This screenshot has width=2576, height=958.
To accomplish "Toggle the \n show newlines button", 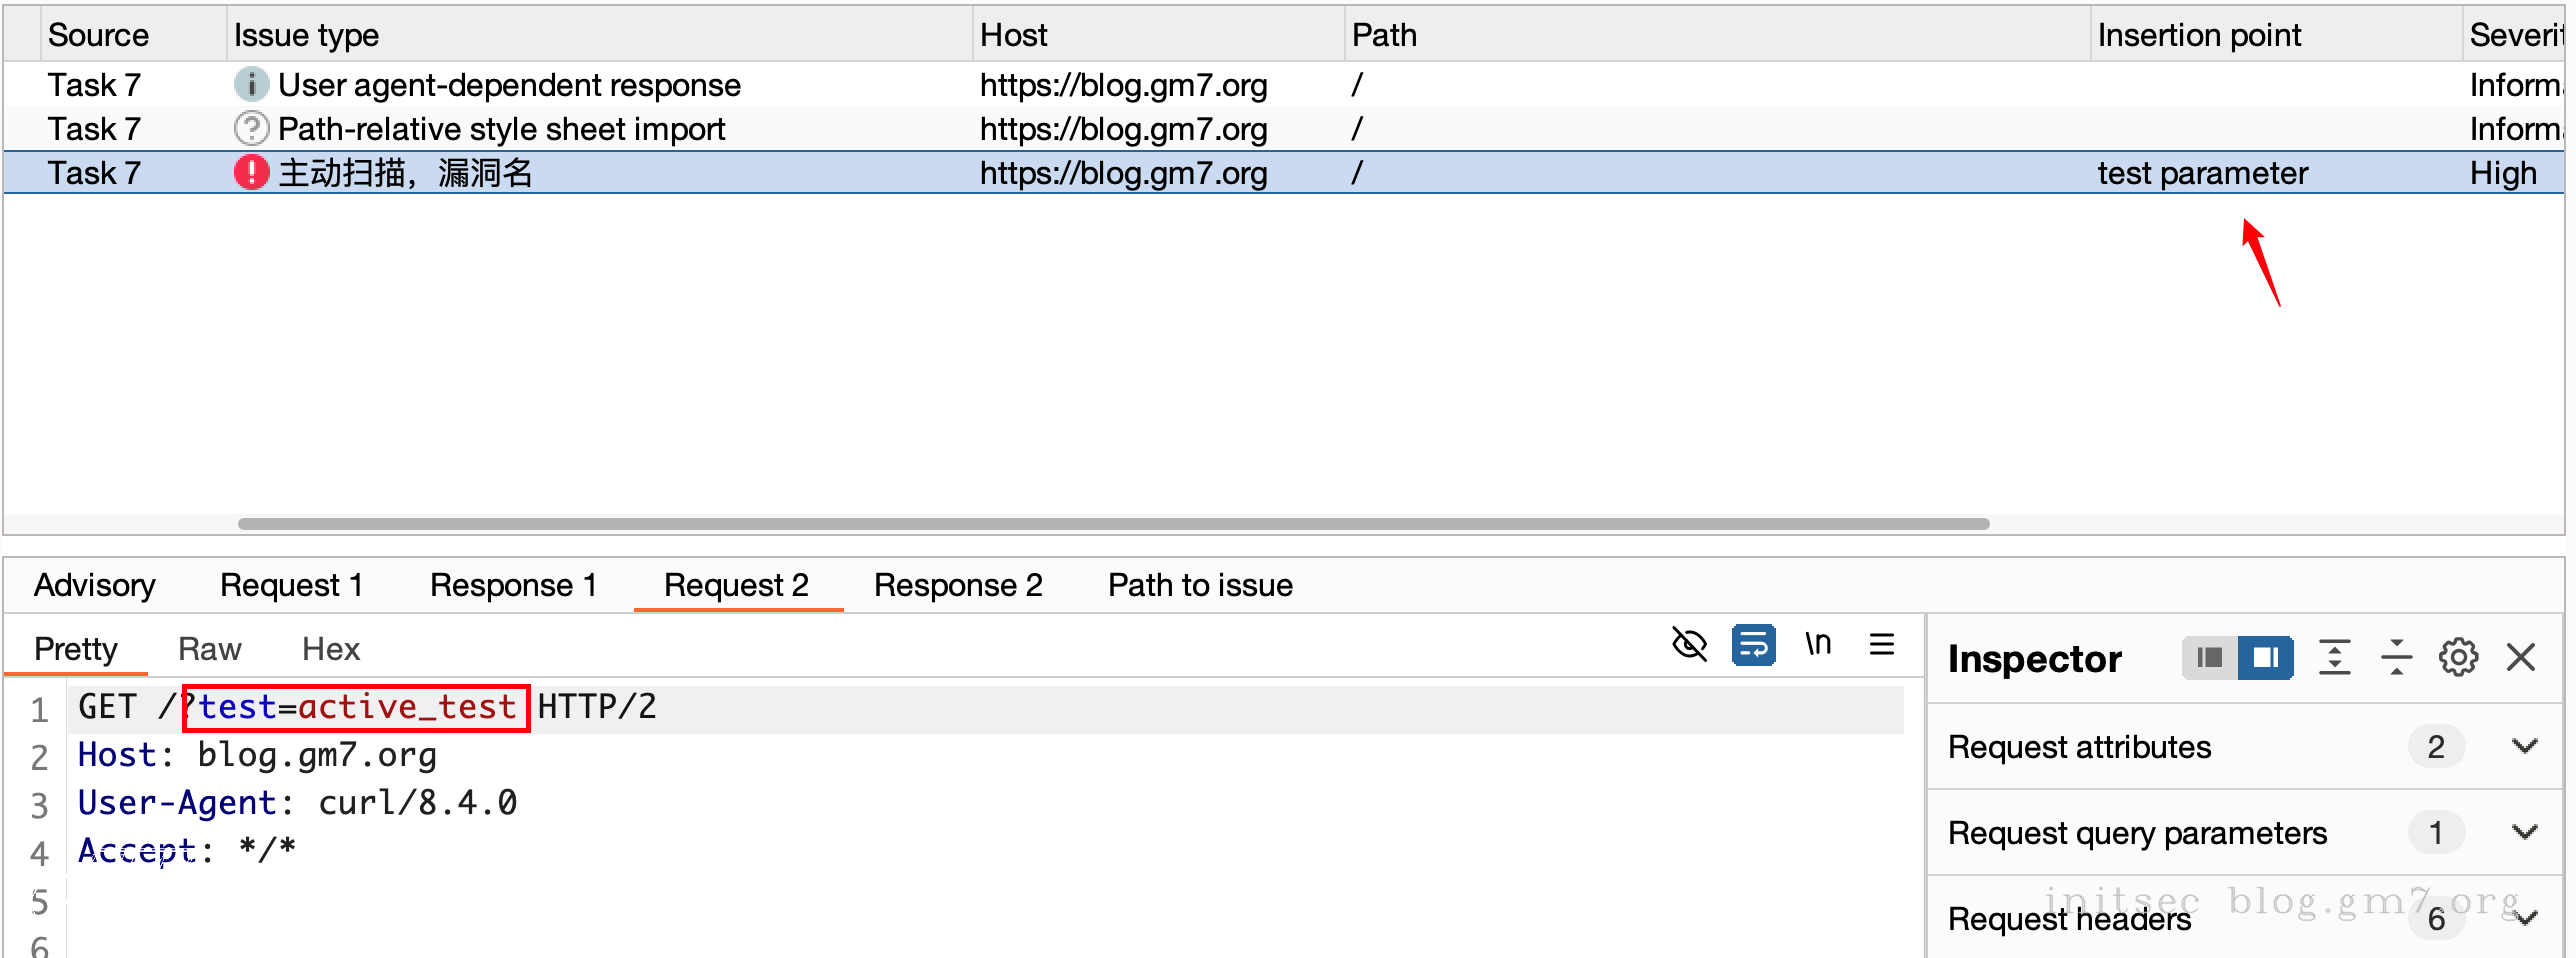I will point(1818,645).
